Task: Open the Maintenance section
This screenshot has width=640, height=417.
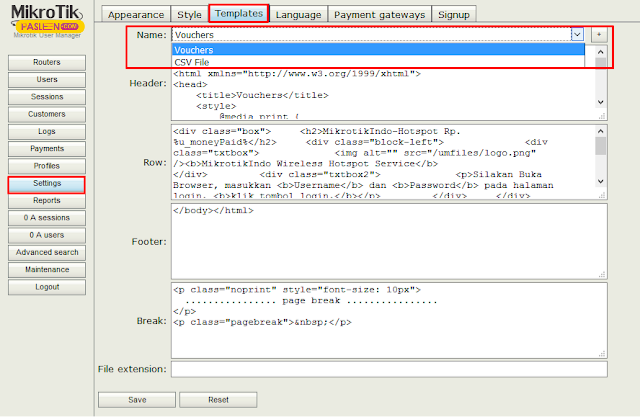Action: tap(47, 270)
